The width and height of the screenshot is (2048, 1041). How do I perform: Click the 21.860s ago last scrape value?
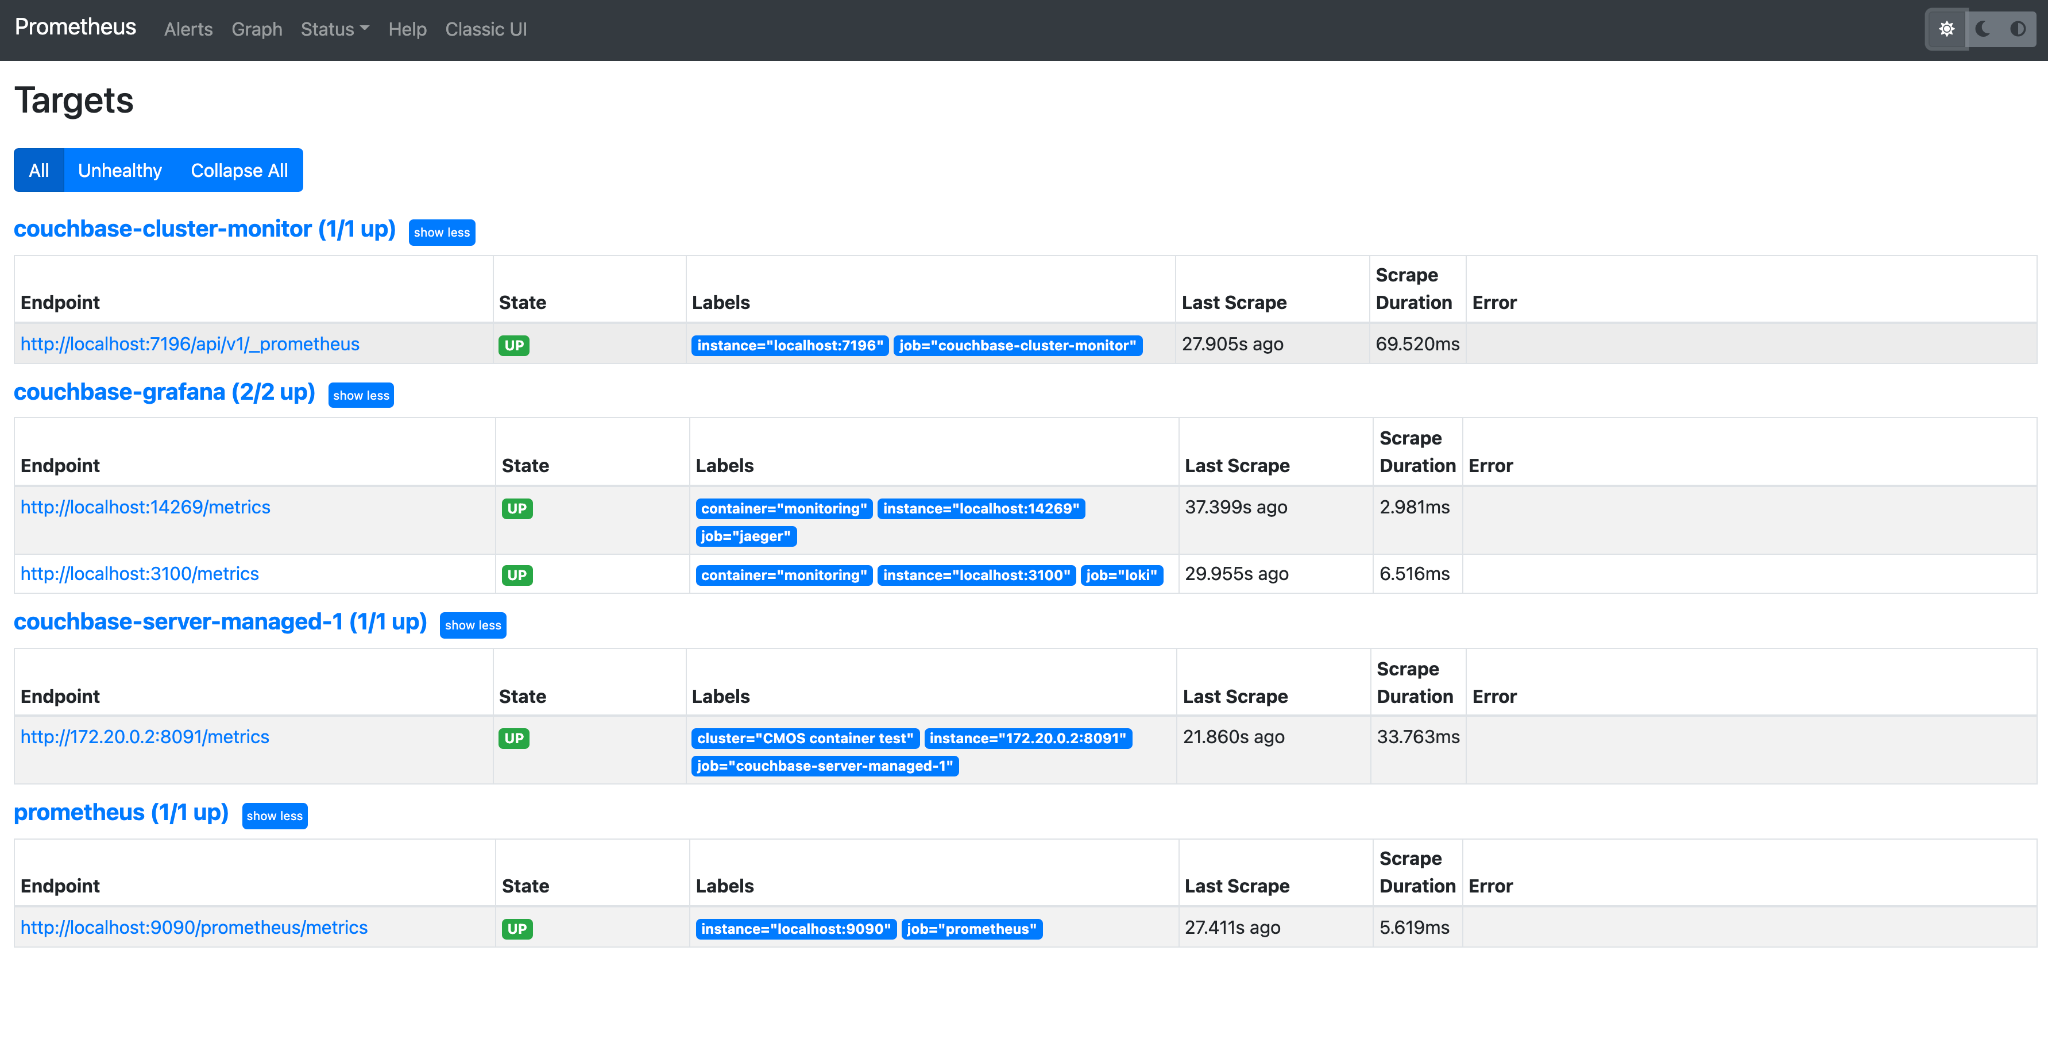tap(1233, 737)
